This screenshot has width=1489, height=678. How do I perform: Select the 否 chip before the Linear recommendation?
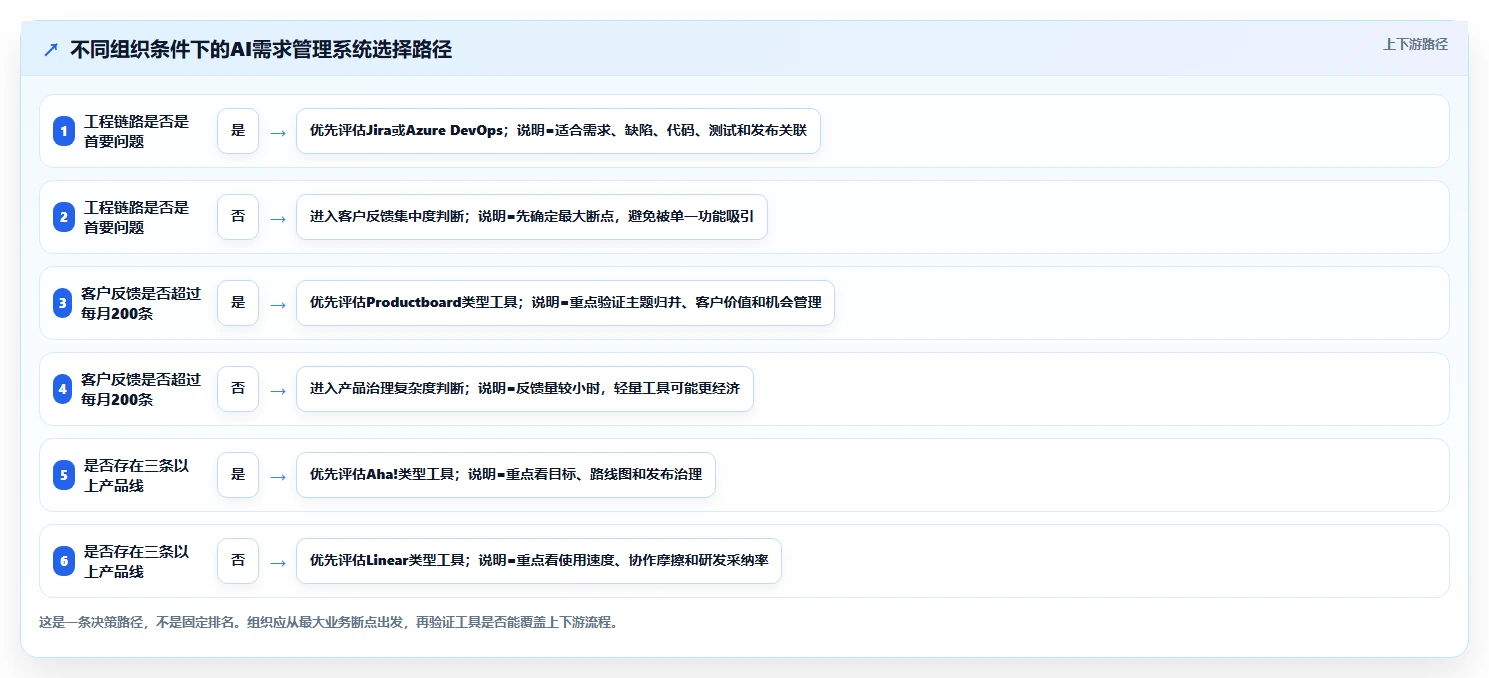tap(238, 561)
